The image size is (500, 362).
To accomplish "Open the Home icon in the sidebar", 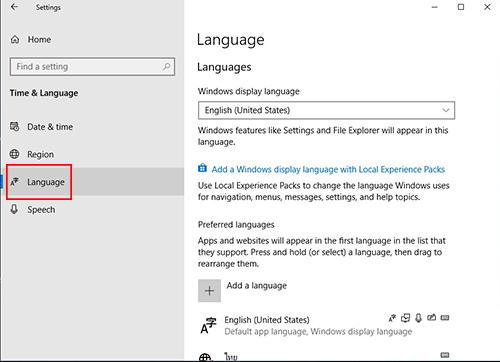I will point(15,39).
